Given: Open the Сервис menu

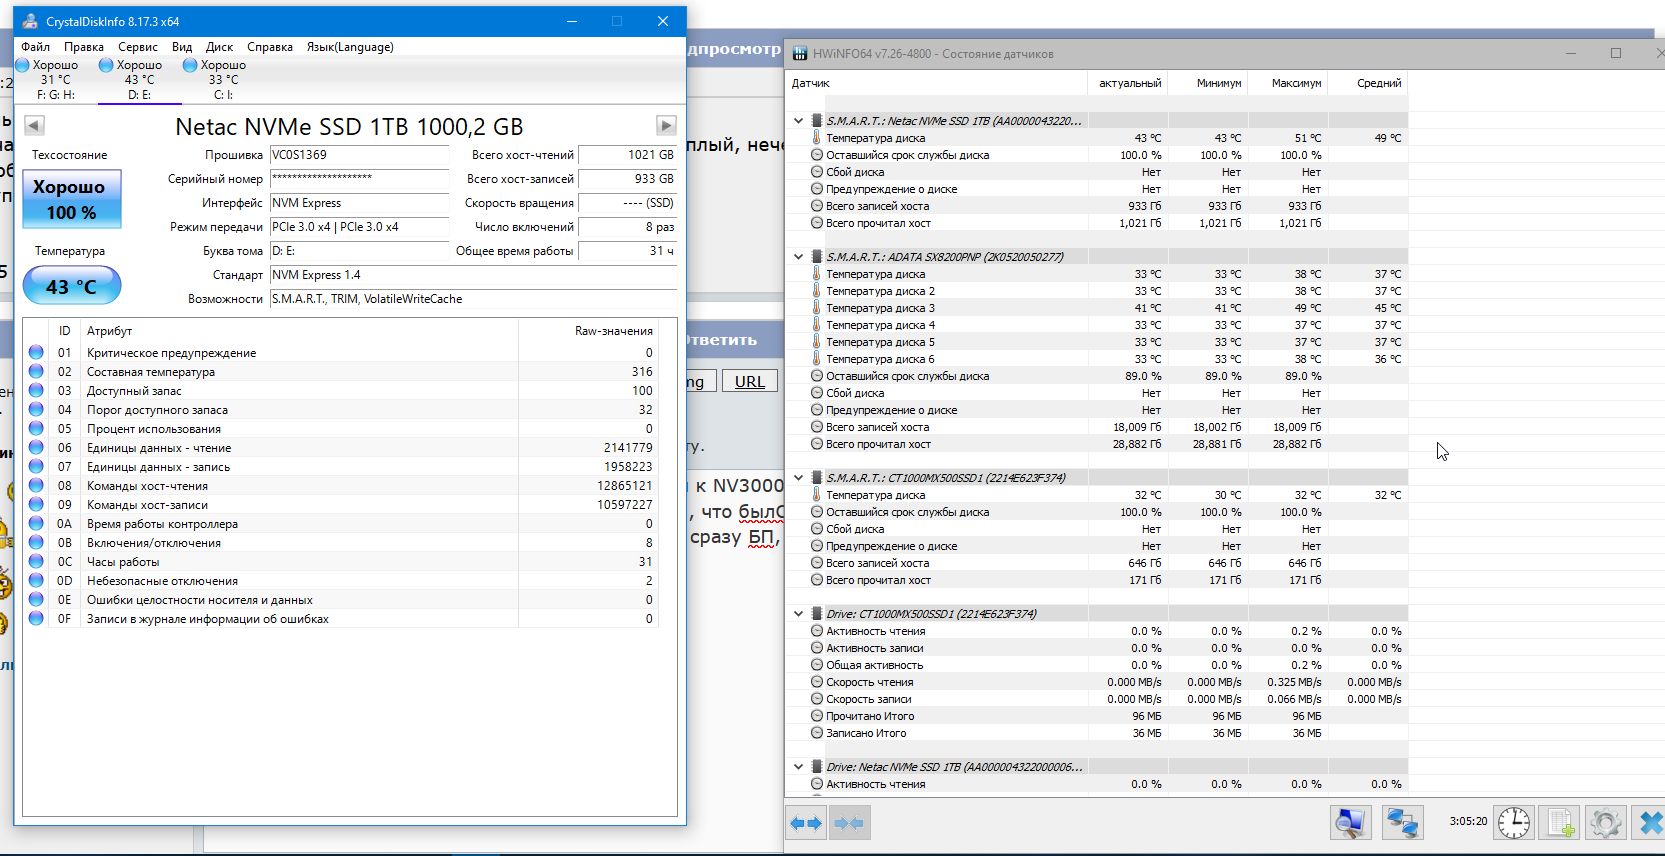Looking at the screenshot, I should (x=138, y=47).
